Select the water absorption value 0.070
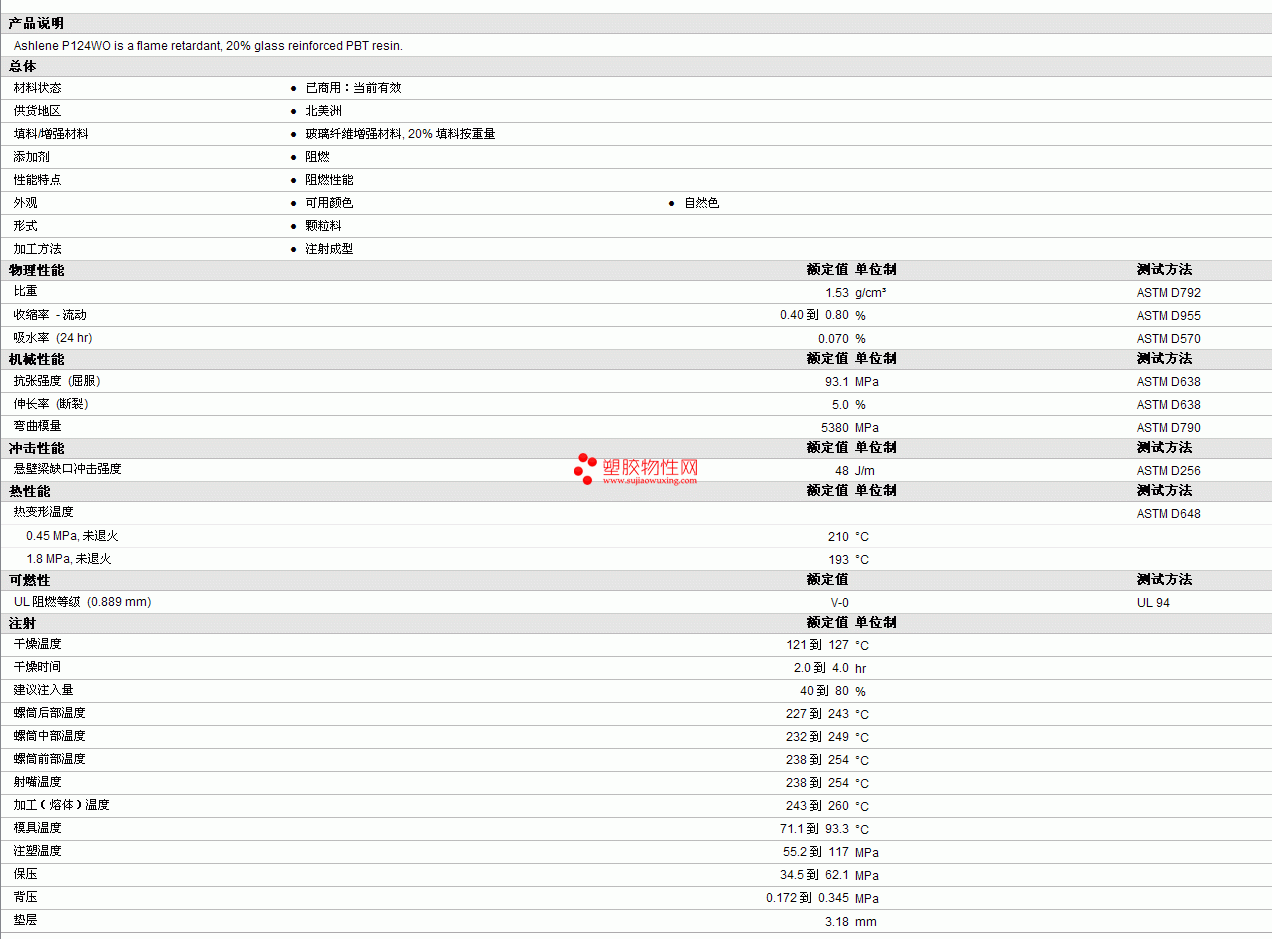1272x939 pixels. tap(833, 339)
